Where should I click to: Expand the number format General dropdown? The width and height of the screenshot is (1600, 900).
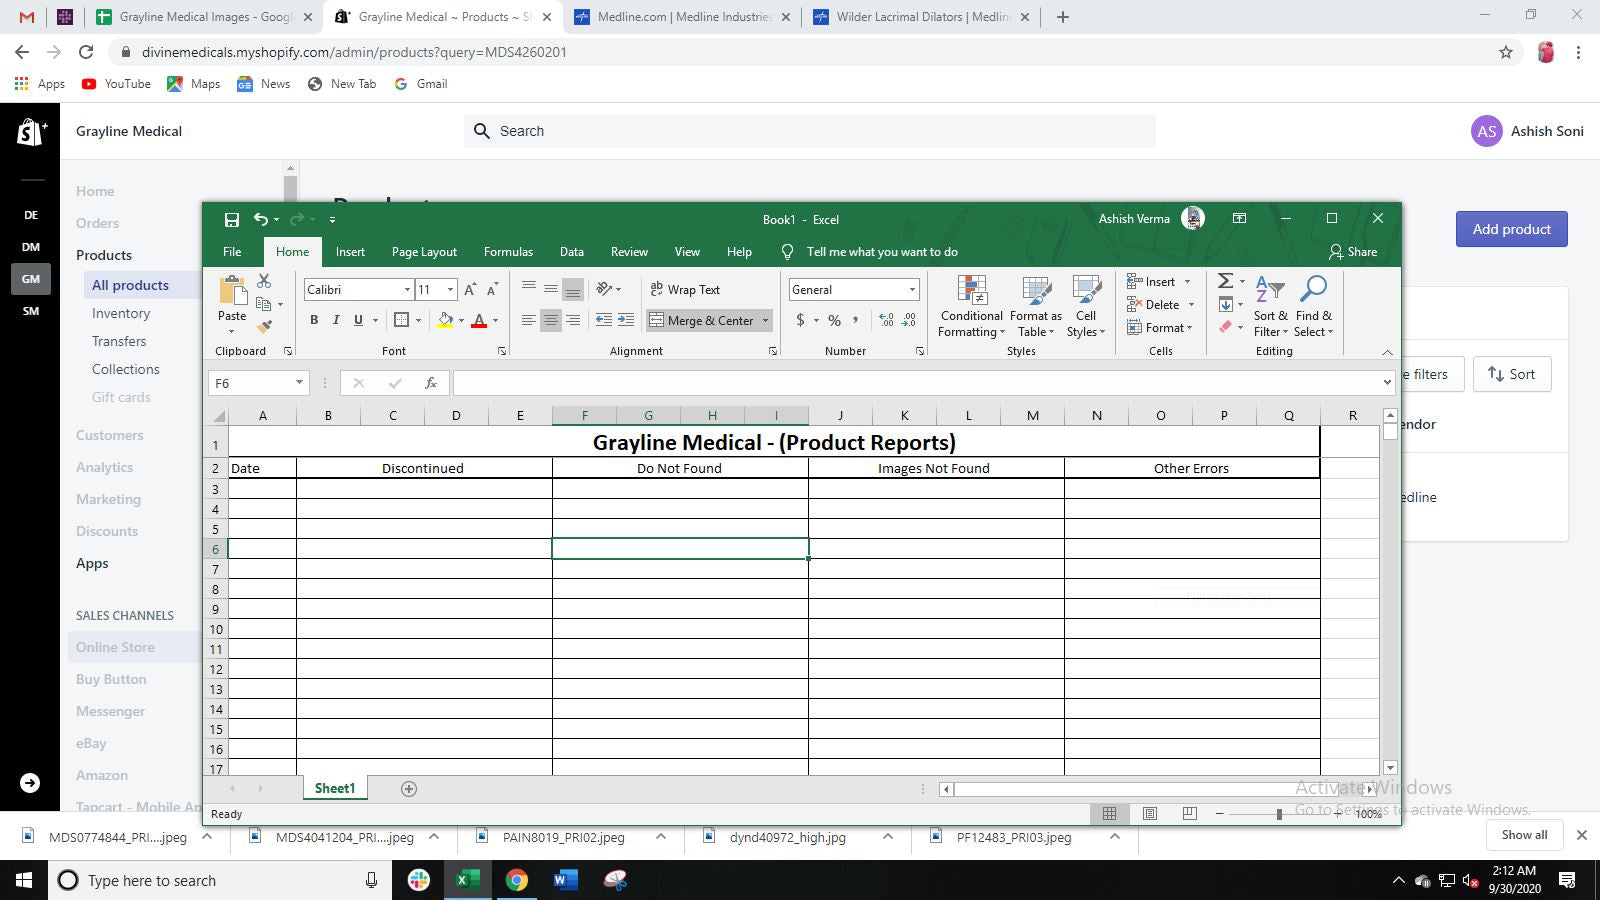click(912, 290)
